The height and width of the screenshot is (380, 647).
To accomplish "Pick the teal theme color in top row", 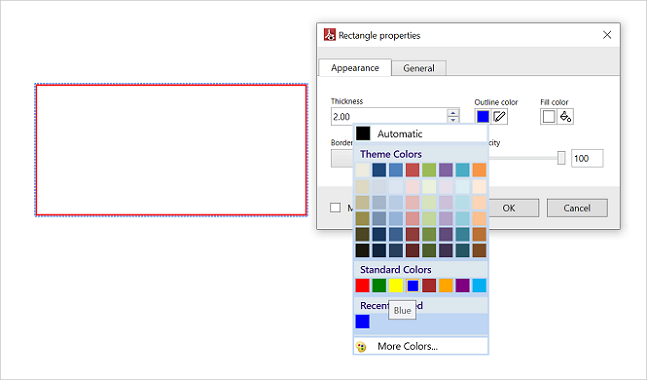I will pyautogui.click(x=463, y=170).
